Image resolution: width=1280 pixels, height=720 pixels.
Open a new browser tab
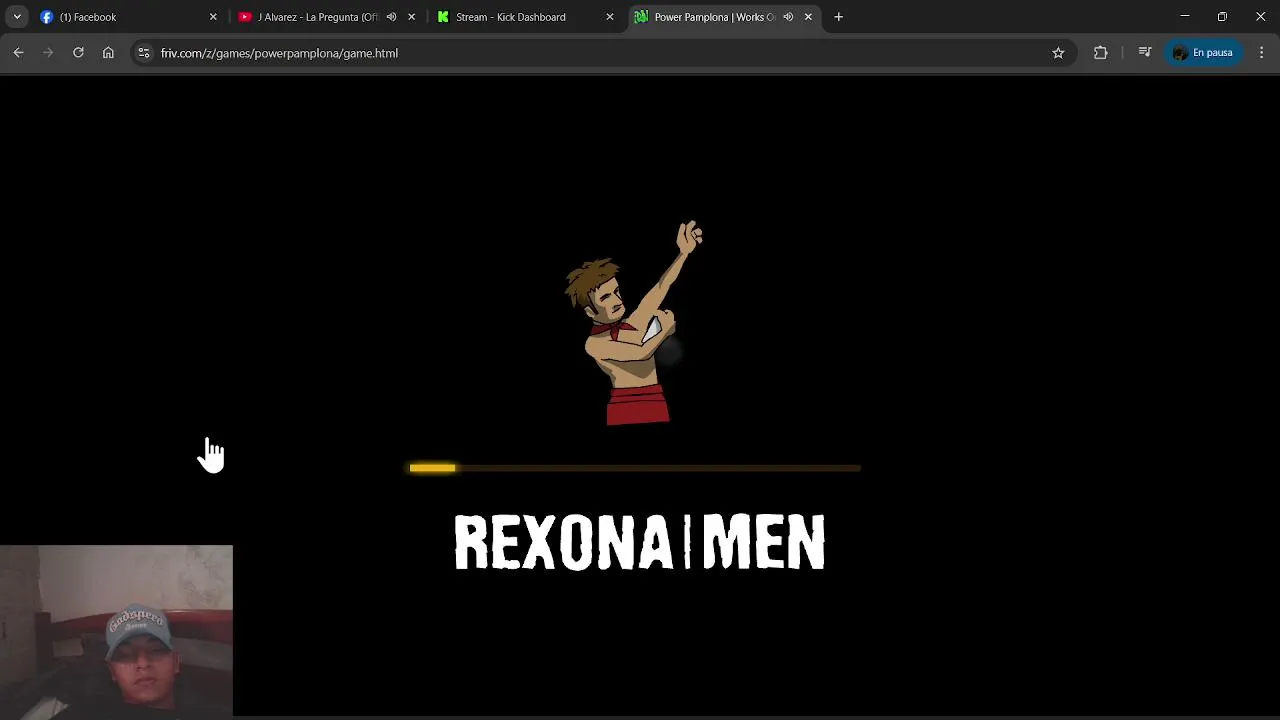pyautogui.click(x=838, y=17)
